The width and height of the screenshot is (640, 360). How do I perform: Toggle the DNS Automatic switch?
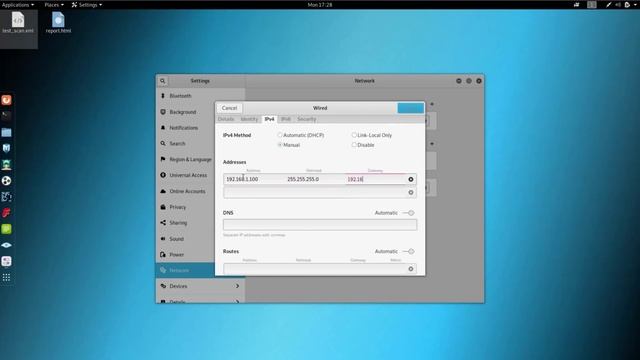click(x=408, y=213)
